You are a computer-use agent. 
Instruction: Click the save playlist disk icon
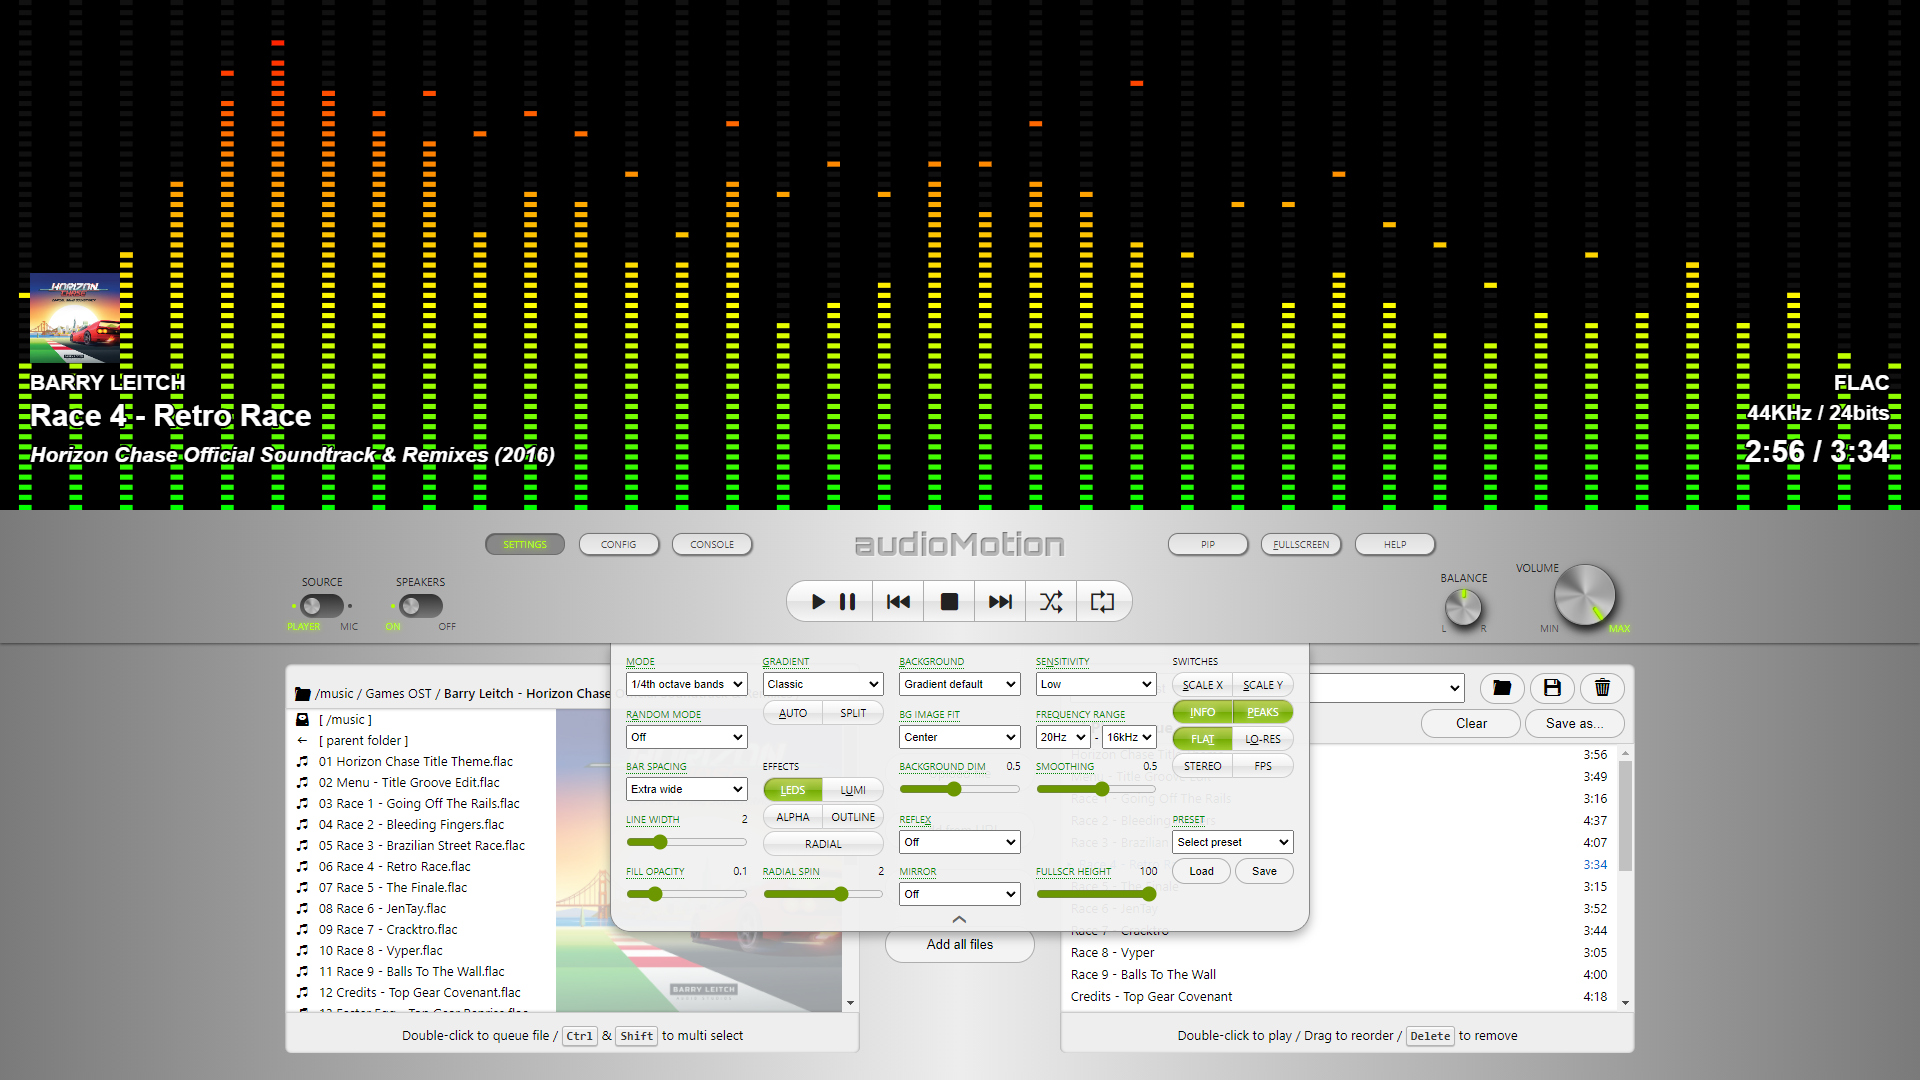1552,688
